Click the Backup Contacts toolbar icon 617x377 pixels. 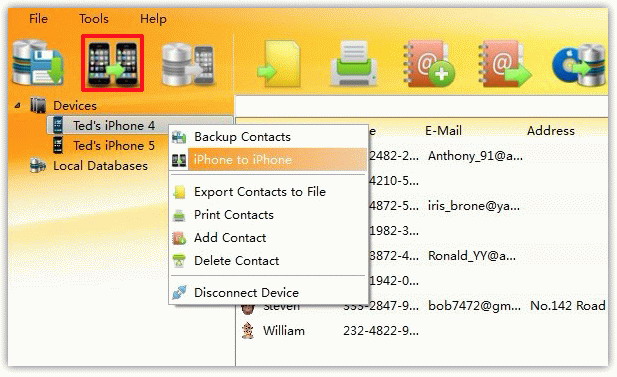coord(37,63)
